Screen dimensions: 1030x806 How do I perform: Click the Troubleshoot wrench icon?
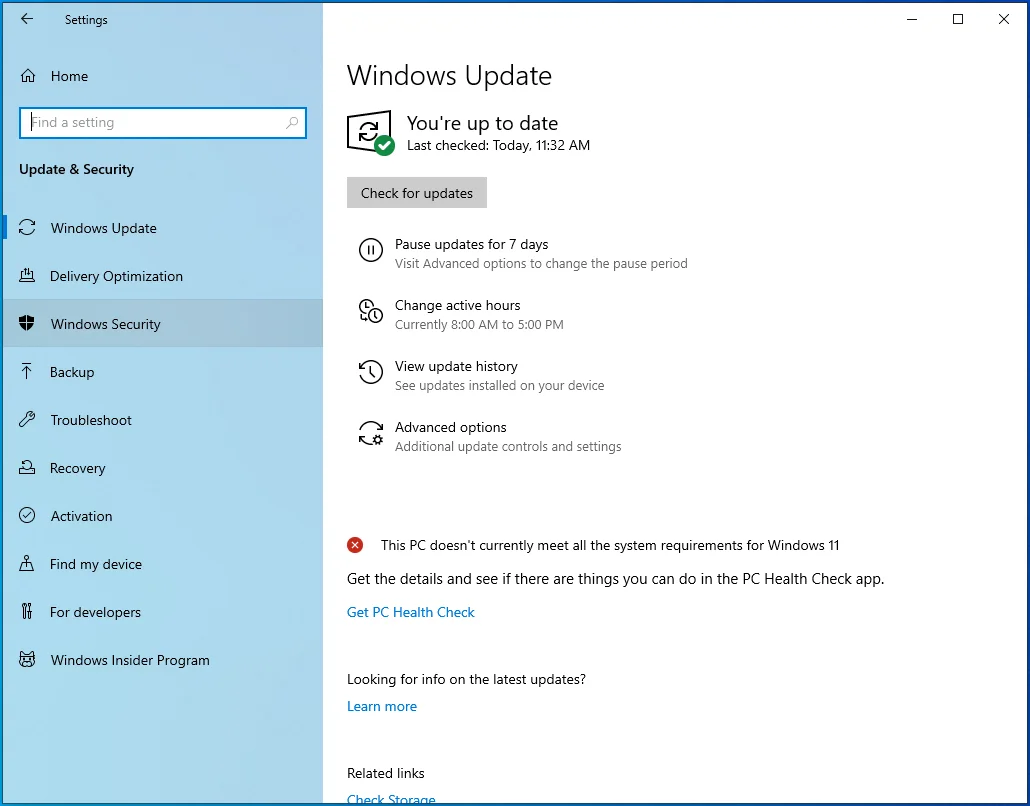27,420
